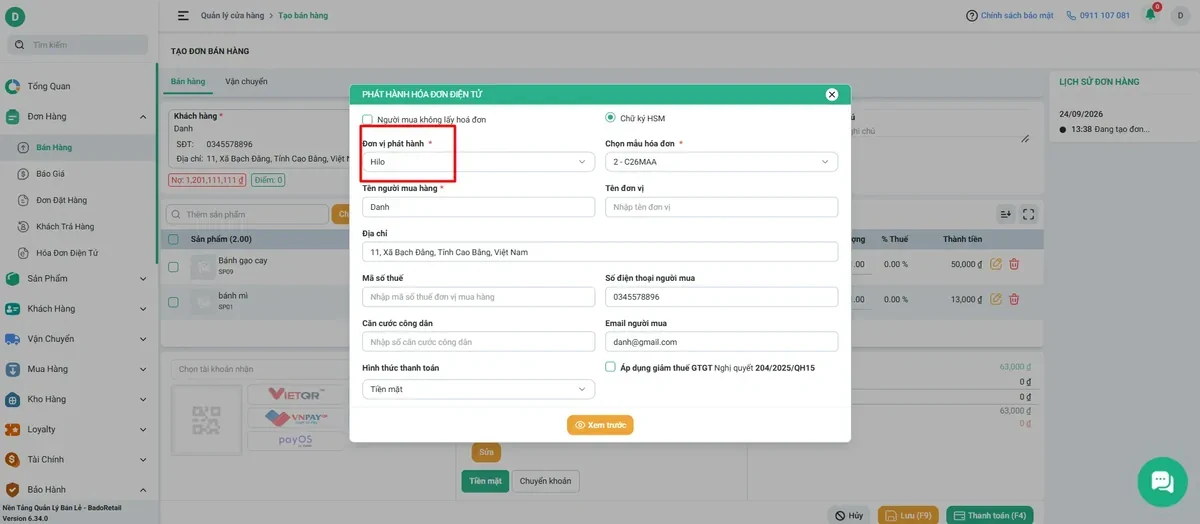Image resolution: width=1200 pixels, height=524 pixels.
Task: Click the Lưu (F9) save button
Action: 908,516
